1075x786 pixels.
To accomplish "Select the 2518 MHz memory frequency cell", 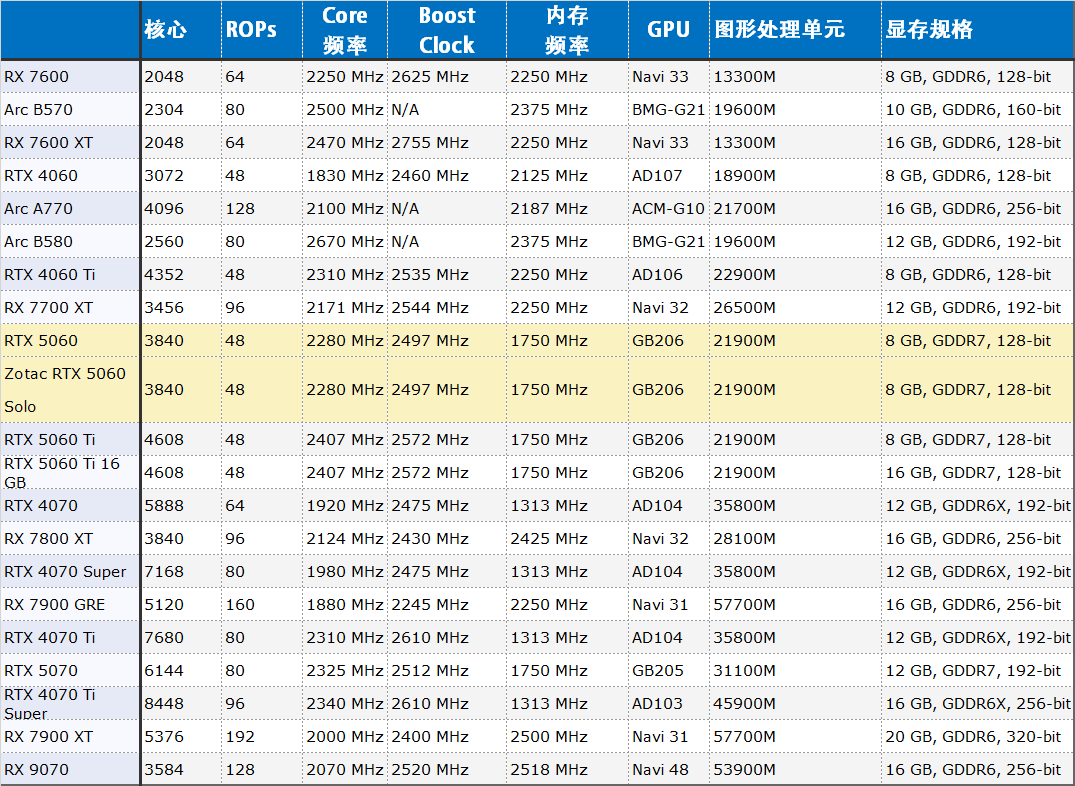I will tap(548, 770).
